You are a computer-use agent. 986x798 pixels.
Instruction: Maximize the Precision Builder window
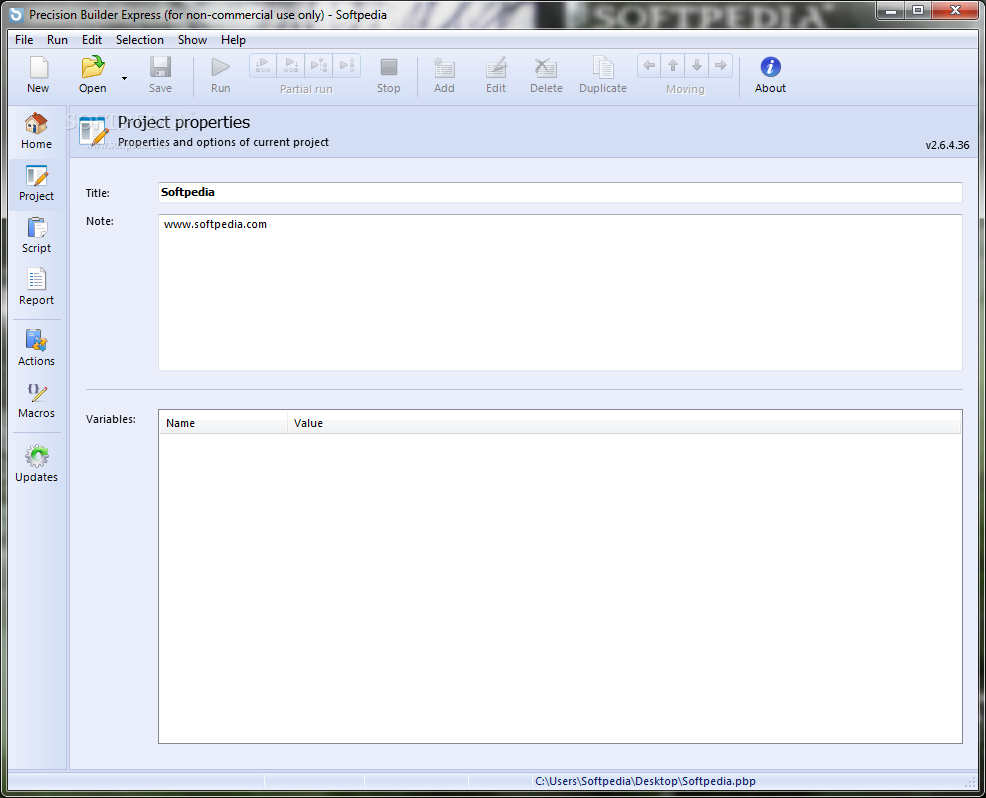(x=918, y=10)
